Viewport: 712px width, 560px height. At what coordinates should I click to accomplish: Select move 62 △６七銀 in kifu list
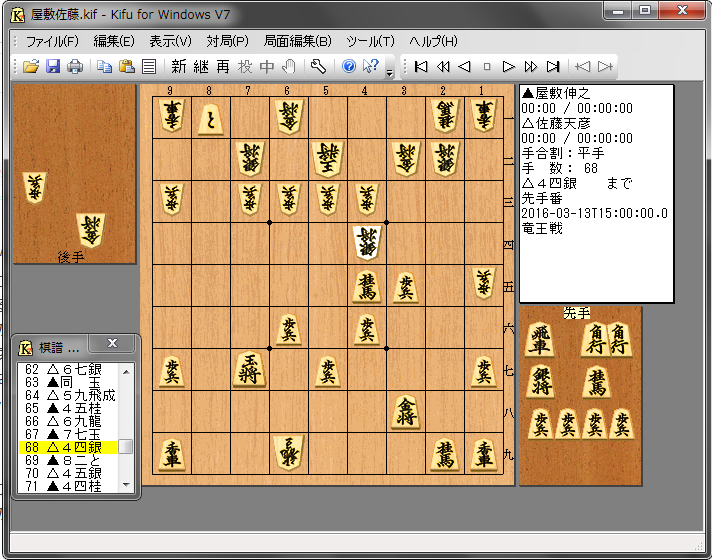pyautogui.click(x=68, y=369)
